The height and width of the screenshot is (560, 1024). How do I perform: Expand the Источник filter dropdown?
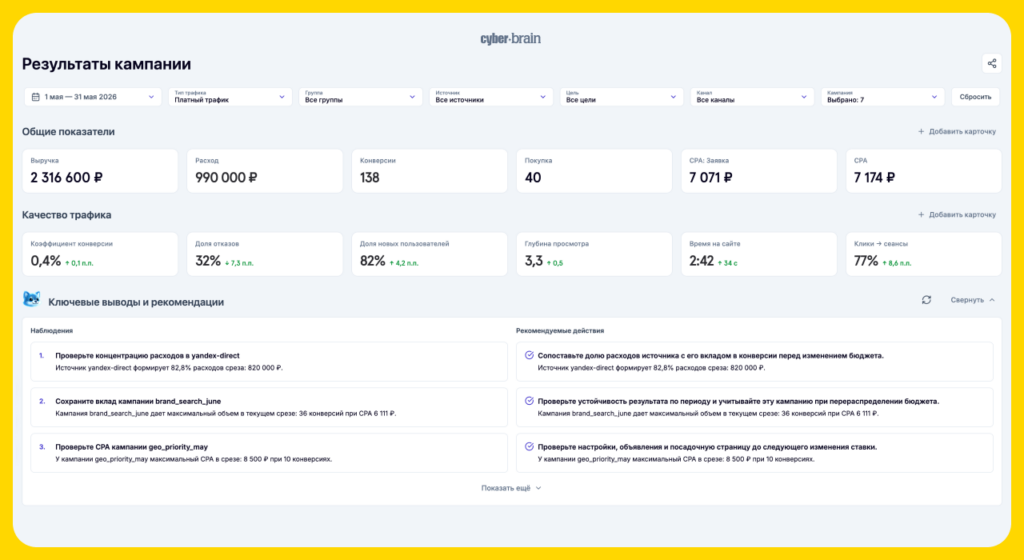491,97
